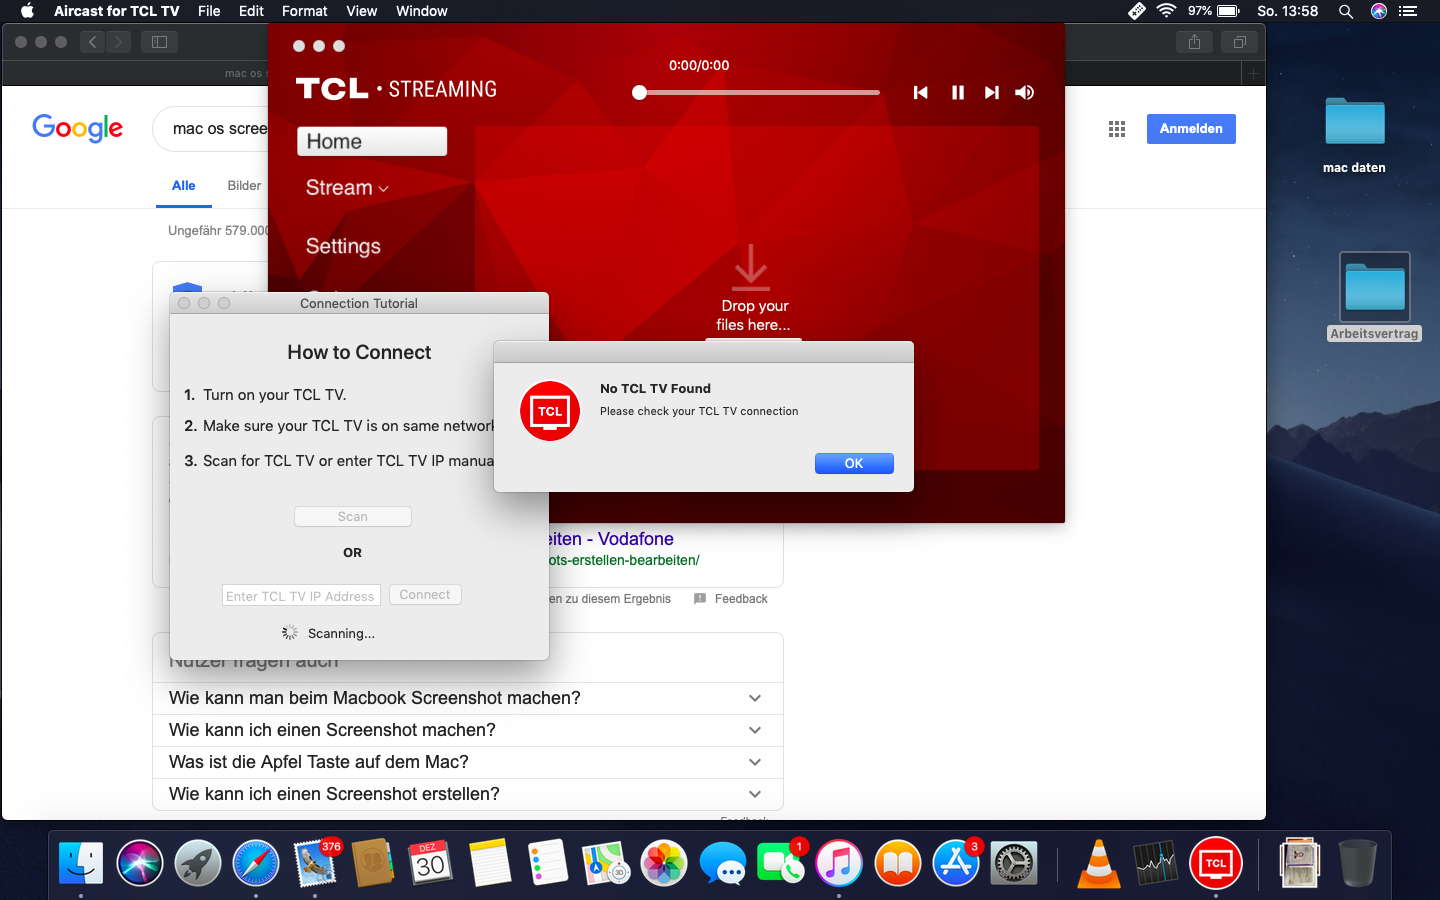This screenshot has width=1440, height=900.
Task: Open Messages from the Dock
Action: [723, 863]
